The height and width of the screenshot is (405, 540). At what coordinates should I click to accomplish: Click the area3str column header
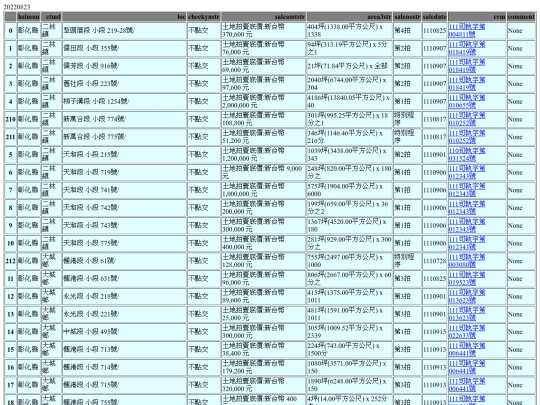pos(350,17)
